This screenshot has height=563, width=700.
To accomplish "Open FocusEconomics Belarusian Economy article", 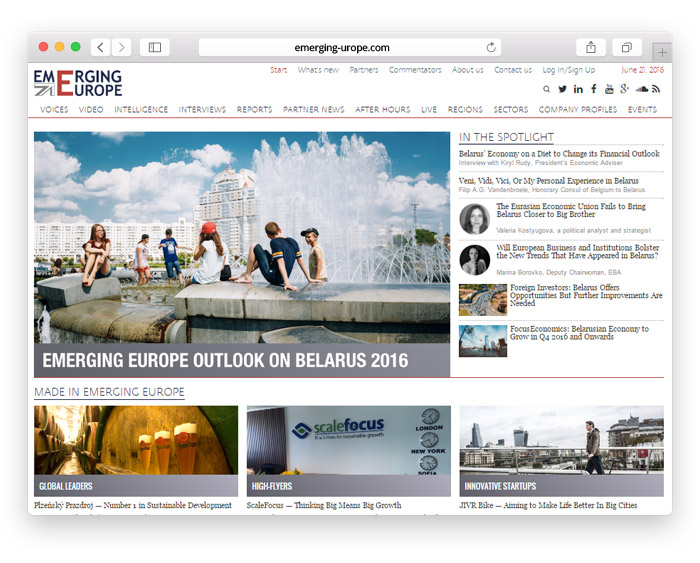I will (579, 333).
